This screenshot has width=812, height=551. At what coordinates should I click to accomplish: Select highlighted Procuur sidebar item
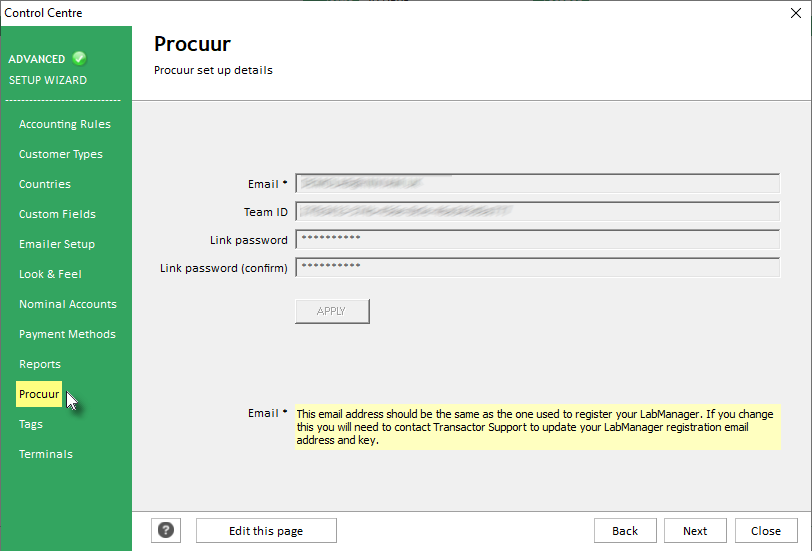39,394
